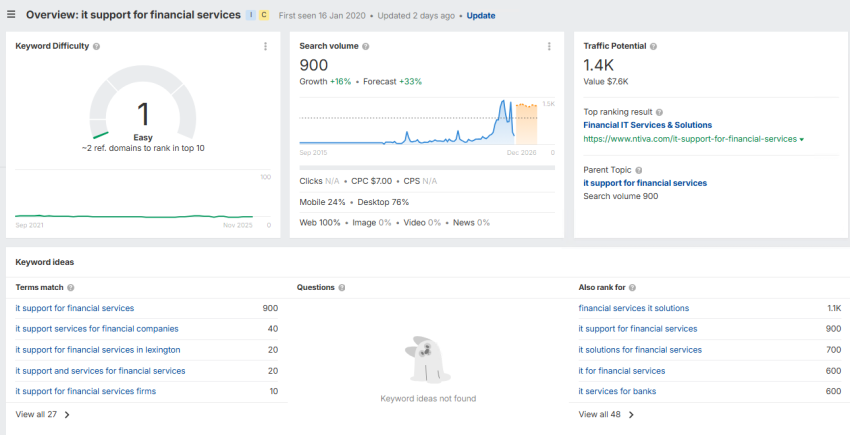Click the Desktop 76% text

click(x=383, y=202)
